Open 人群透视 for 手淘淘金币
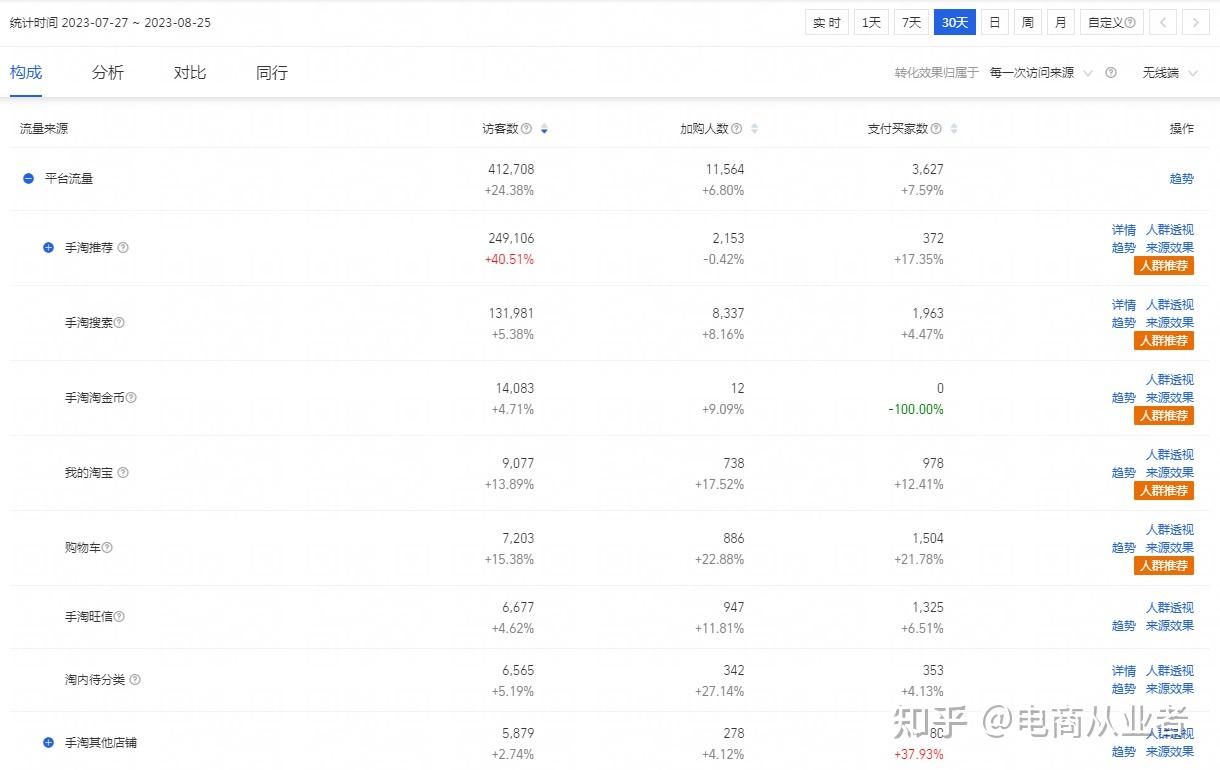Screen dimensions: 1220x770 1169,380
